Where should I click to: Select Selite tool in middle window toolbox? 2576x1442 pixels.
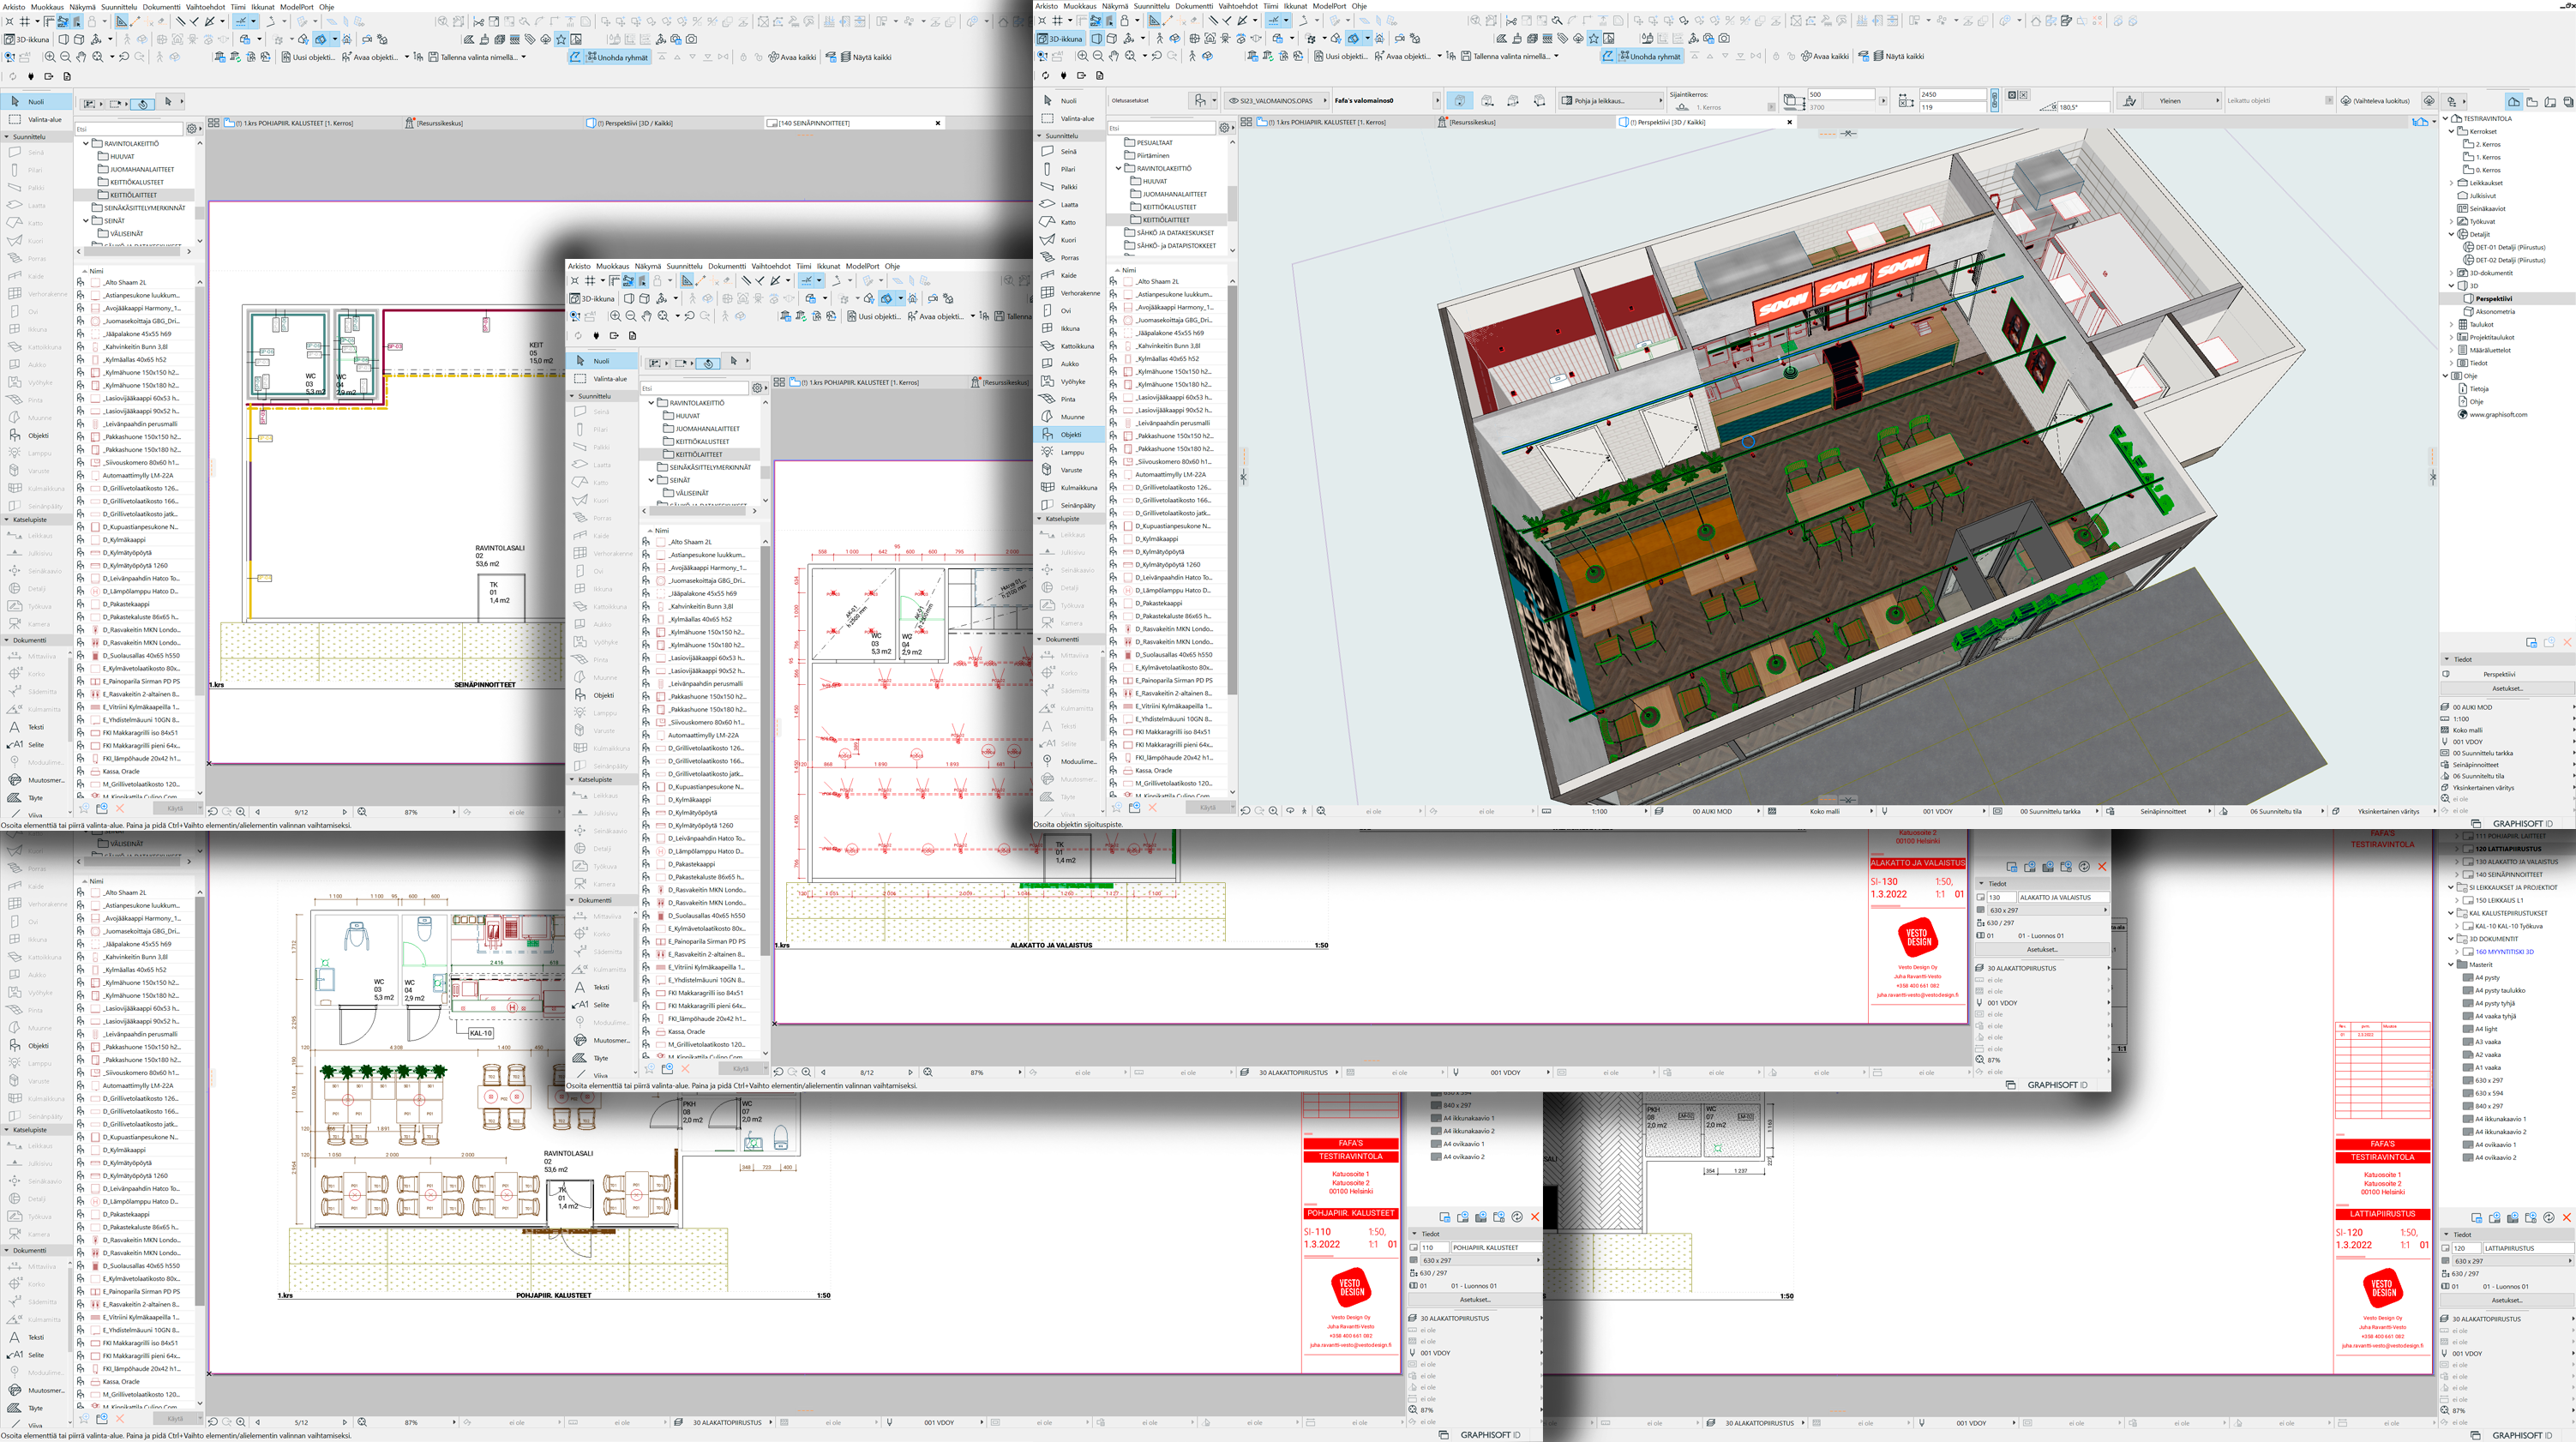pos(601,1005)
